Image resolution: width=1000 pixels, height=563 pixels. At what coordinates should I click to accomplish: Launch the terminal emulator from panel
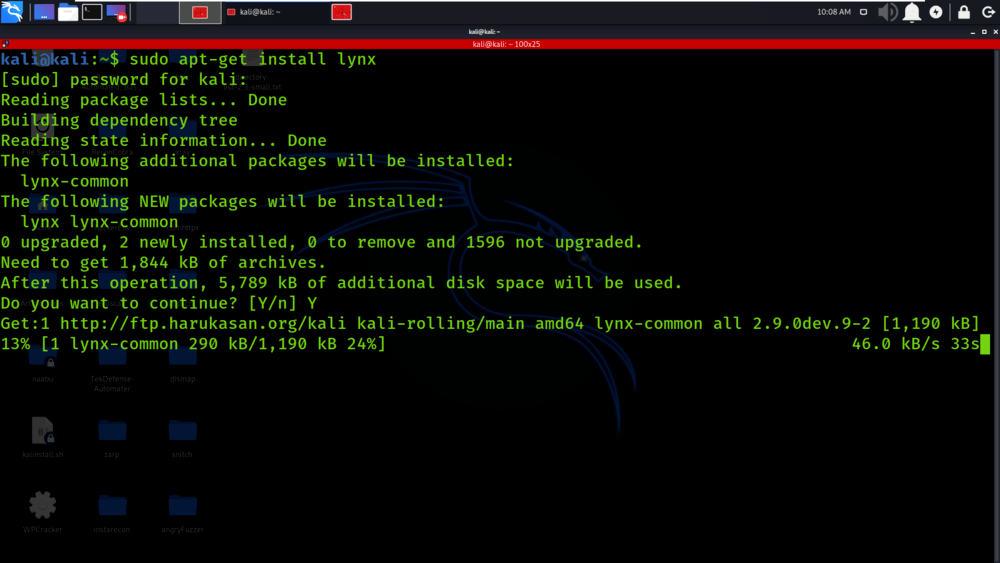click(x=92, y=12)
